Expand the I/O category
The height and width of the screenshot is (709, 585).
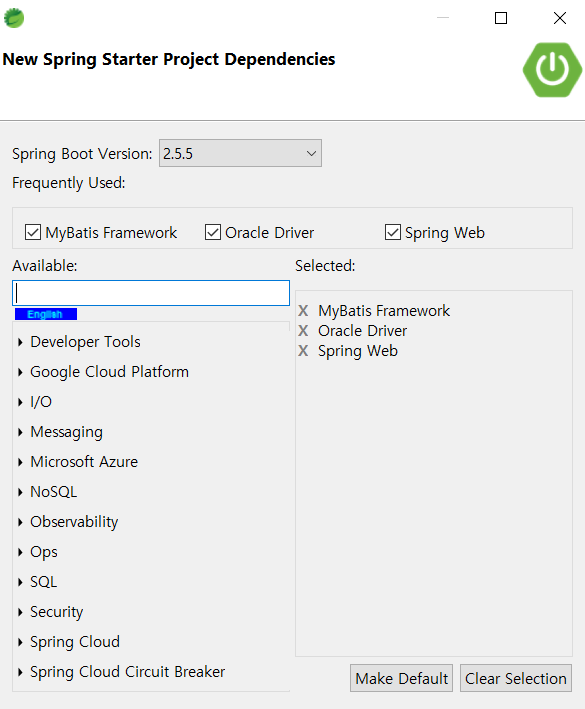pyautogui.click(x=20, y=402)
